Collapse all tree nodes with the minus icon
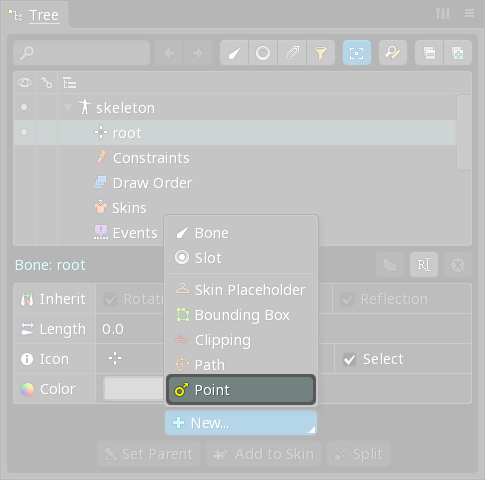The image size is (485, 480). [x=429, y=53]
